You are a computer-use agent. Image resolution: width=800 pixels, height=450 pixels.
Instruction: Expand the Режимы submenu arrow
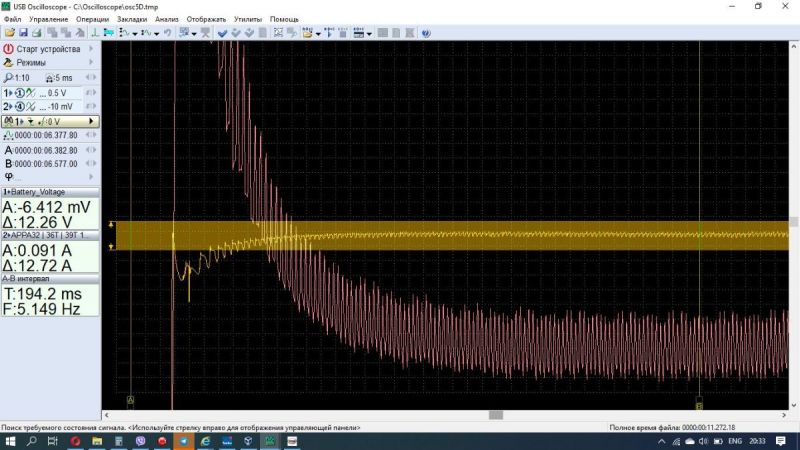[x=92, y=62]
